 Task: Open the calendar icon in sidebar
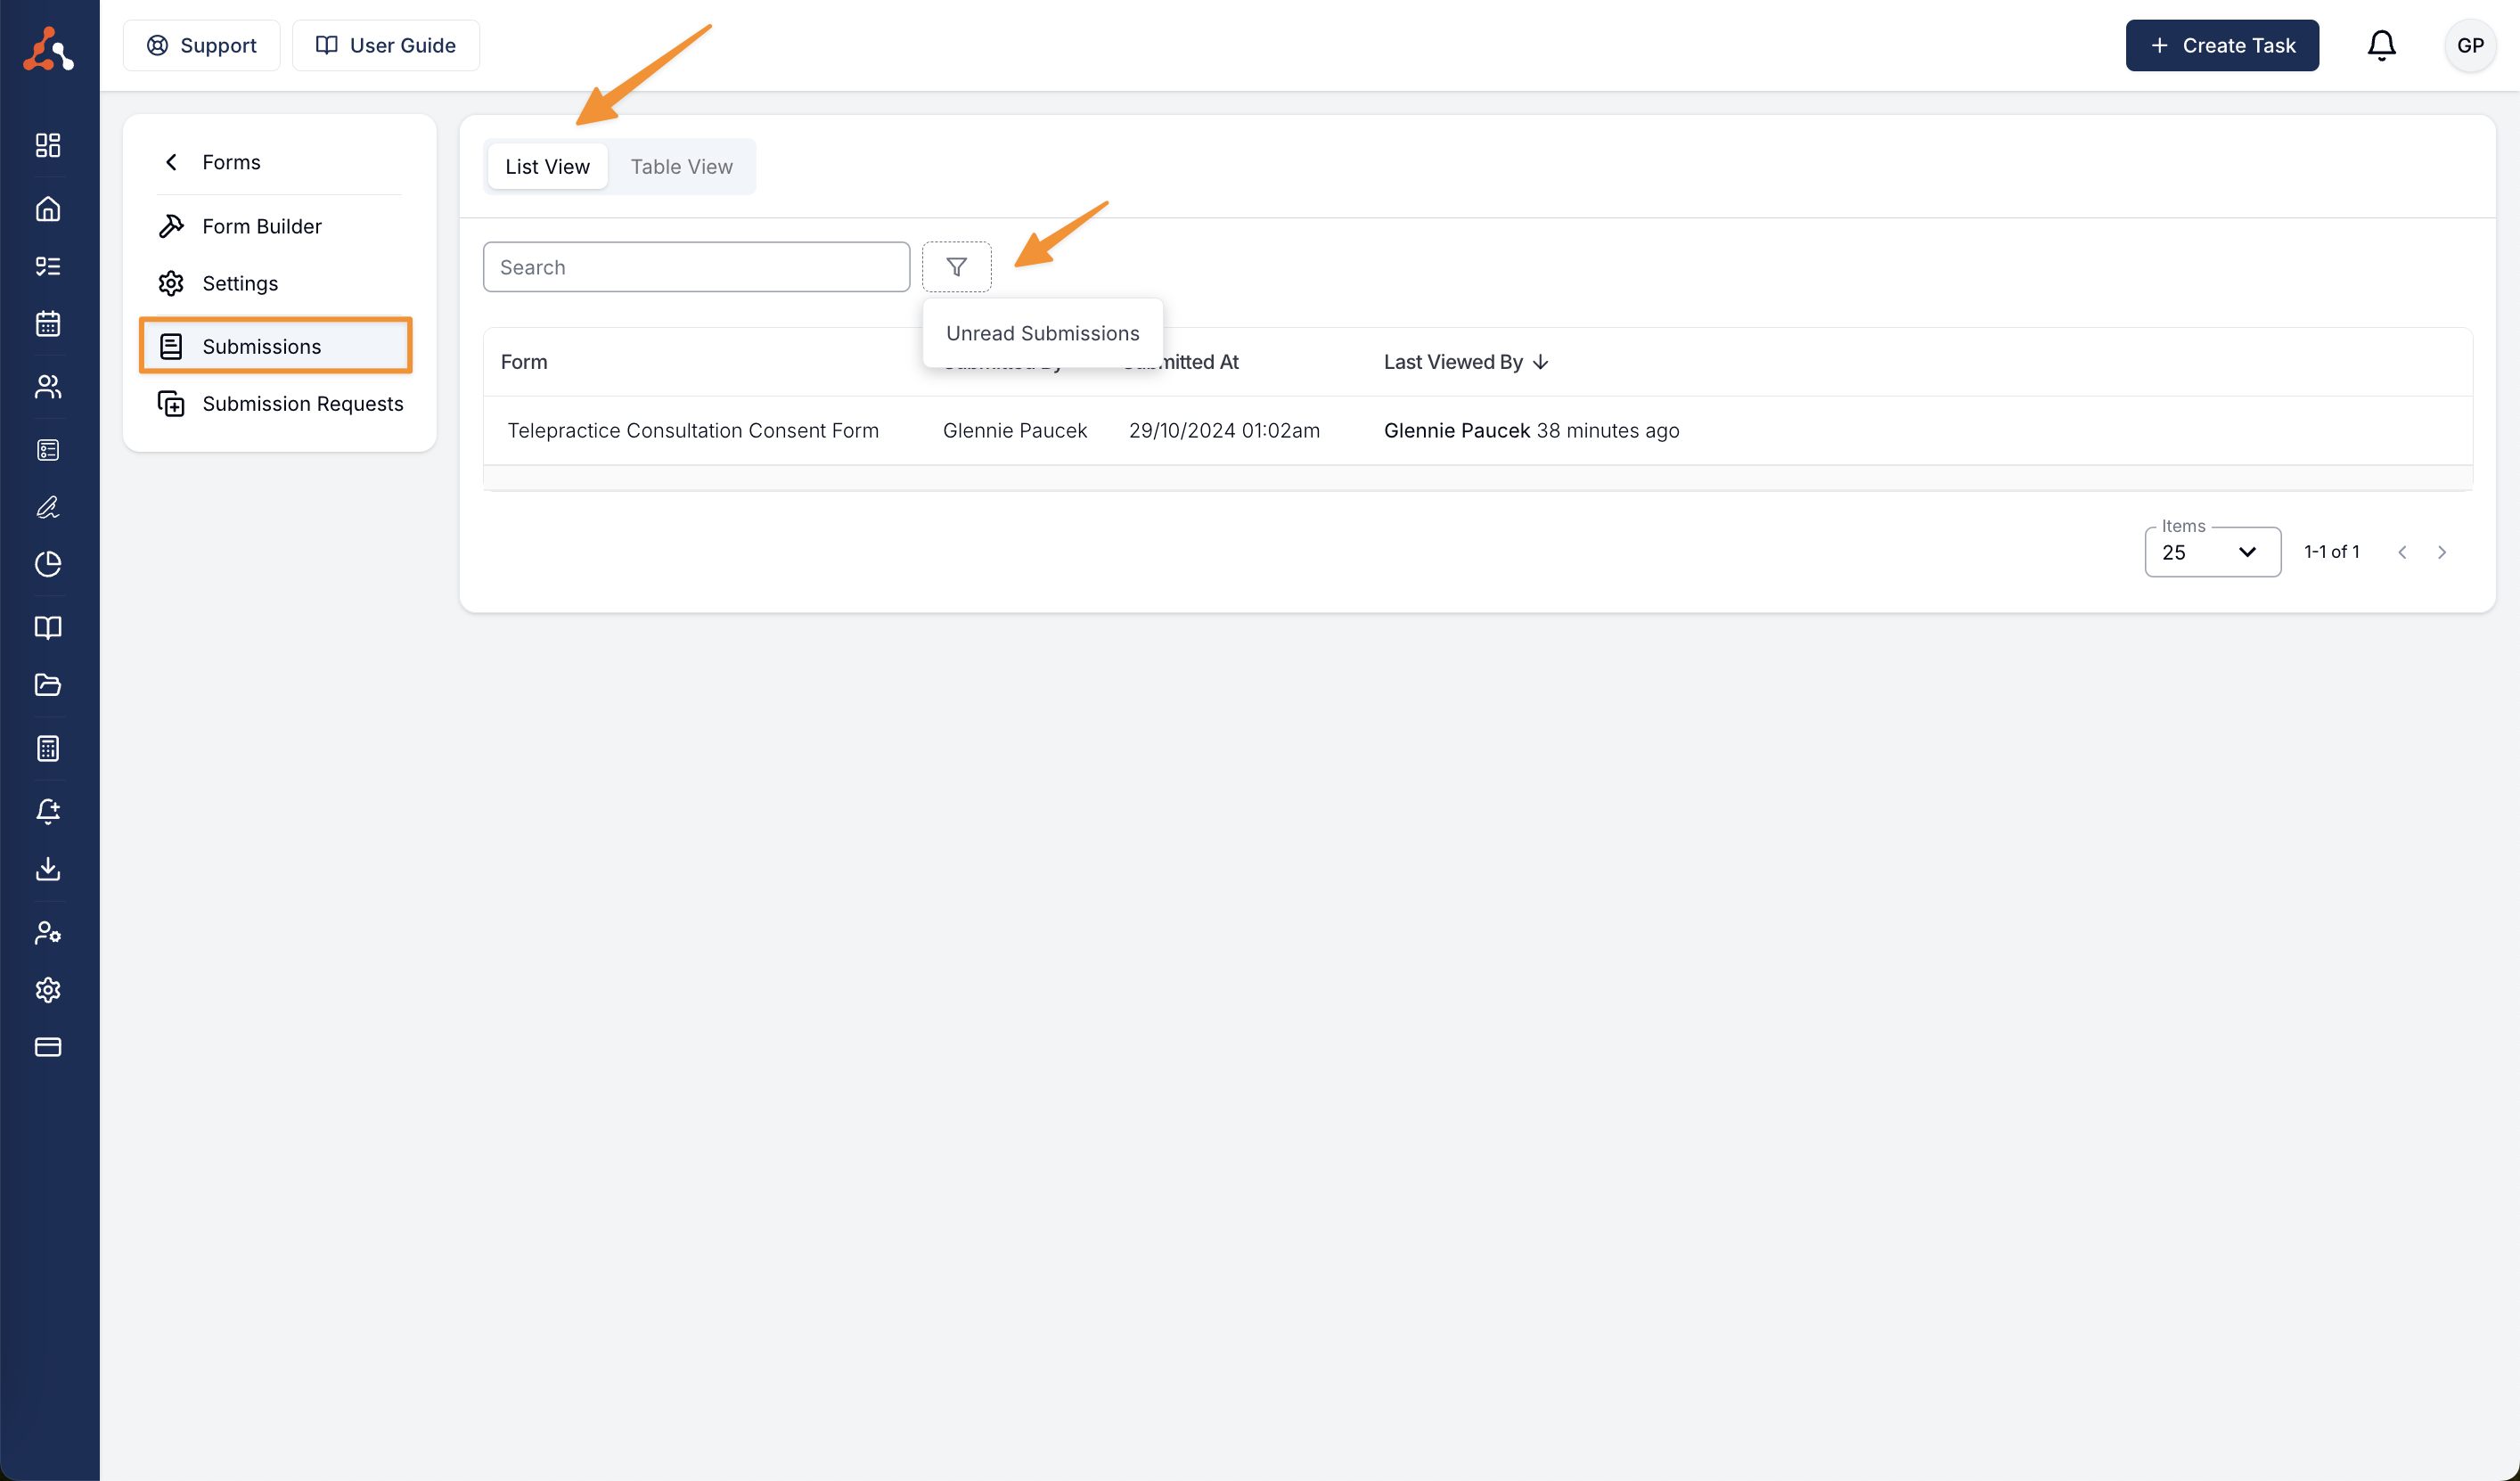(48, 324)
